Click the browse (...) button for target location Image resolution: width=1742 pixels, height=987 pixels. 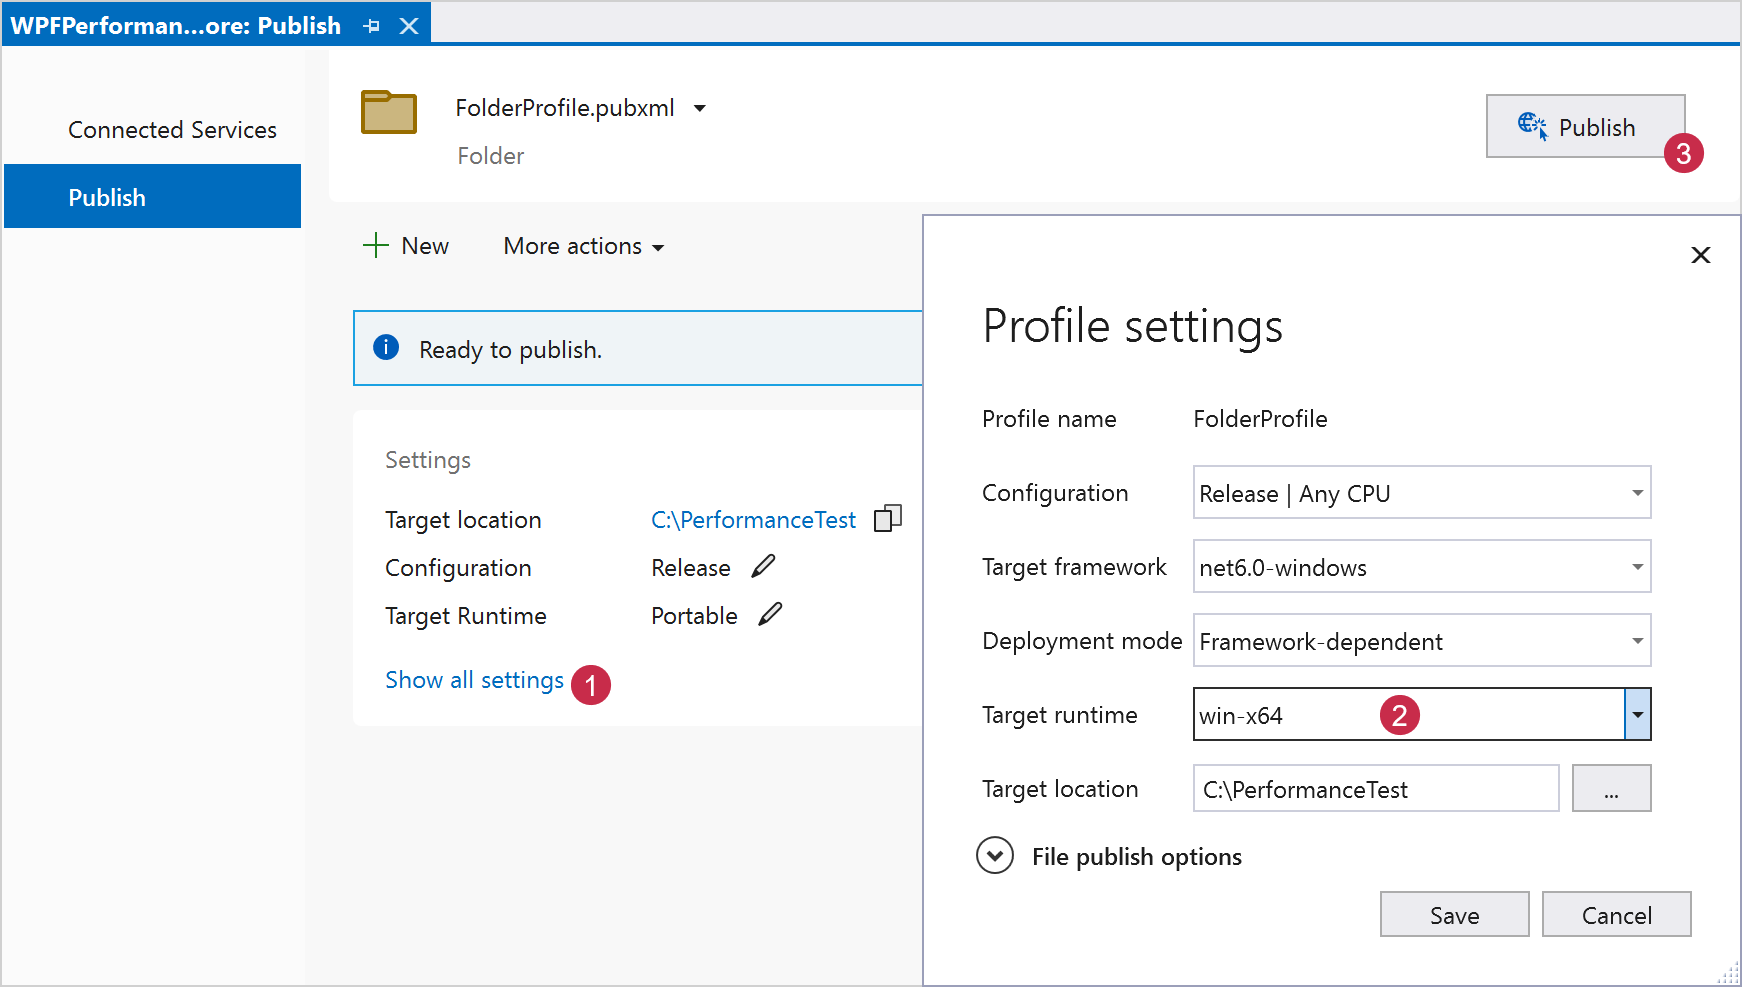click(x=1611, y=789)
